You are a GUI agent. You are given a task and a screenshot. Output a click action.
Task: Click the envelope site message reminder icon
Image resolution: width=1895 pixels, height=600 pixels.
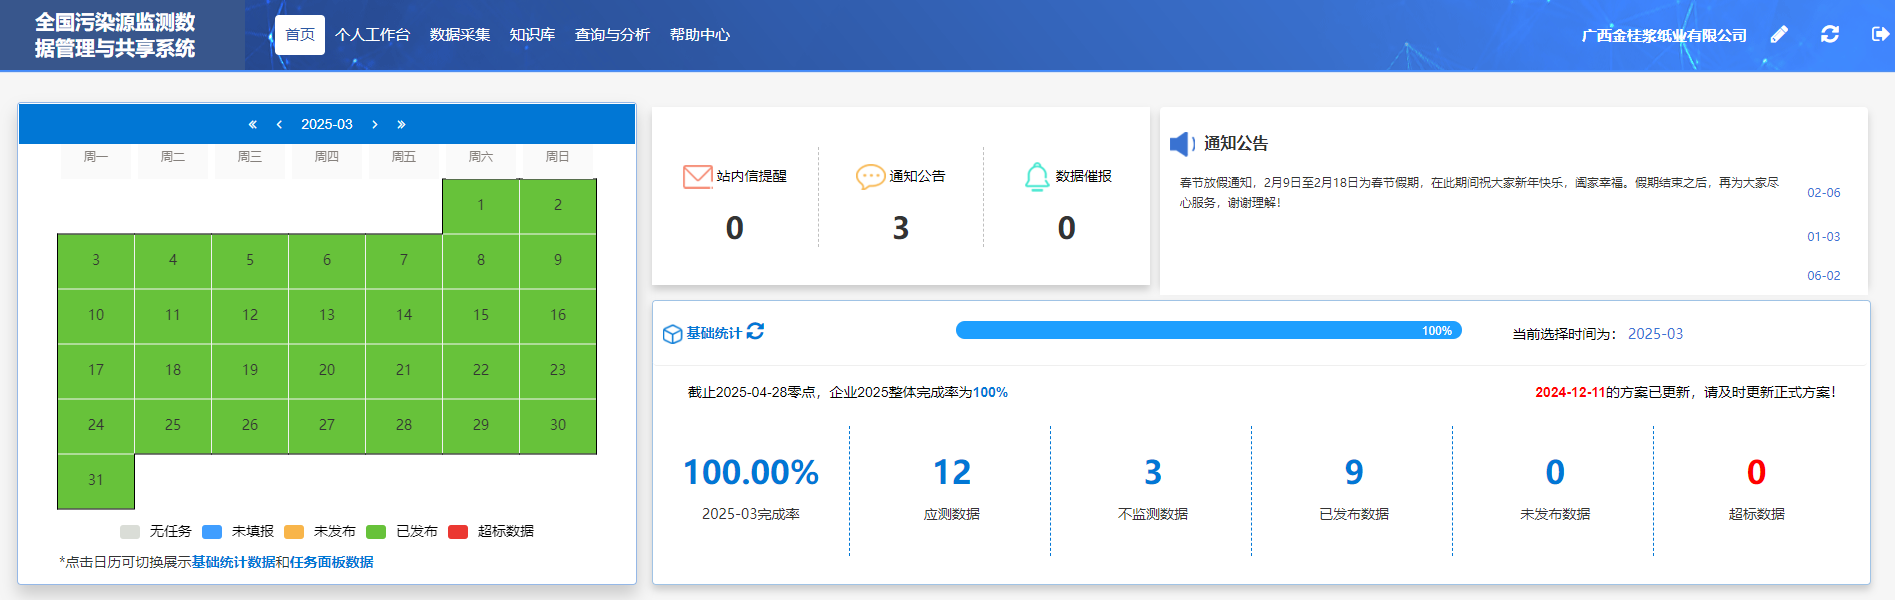click(697, 177)
